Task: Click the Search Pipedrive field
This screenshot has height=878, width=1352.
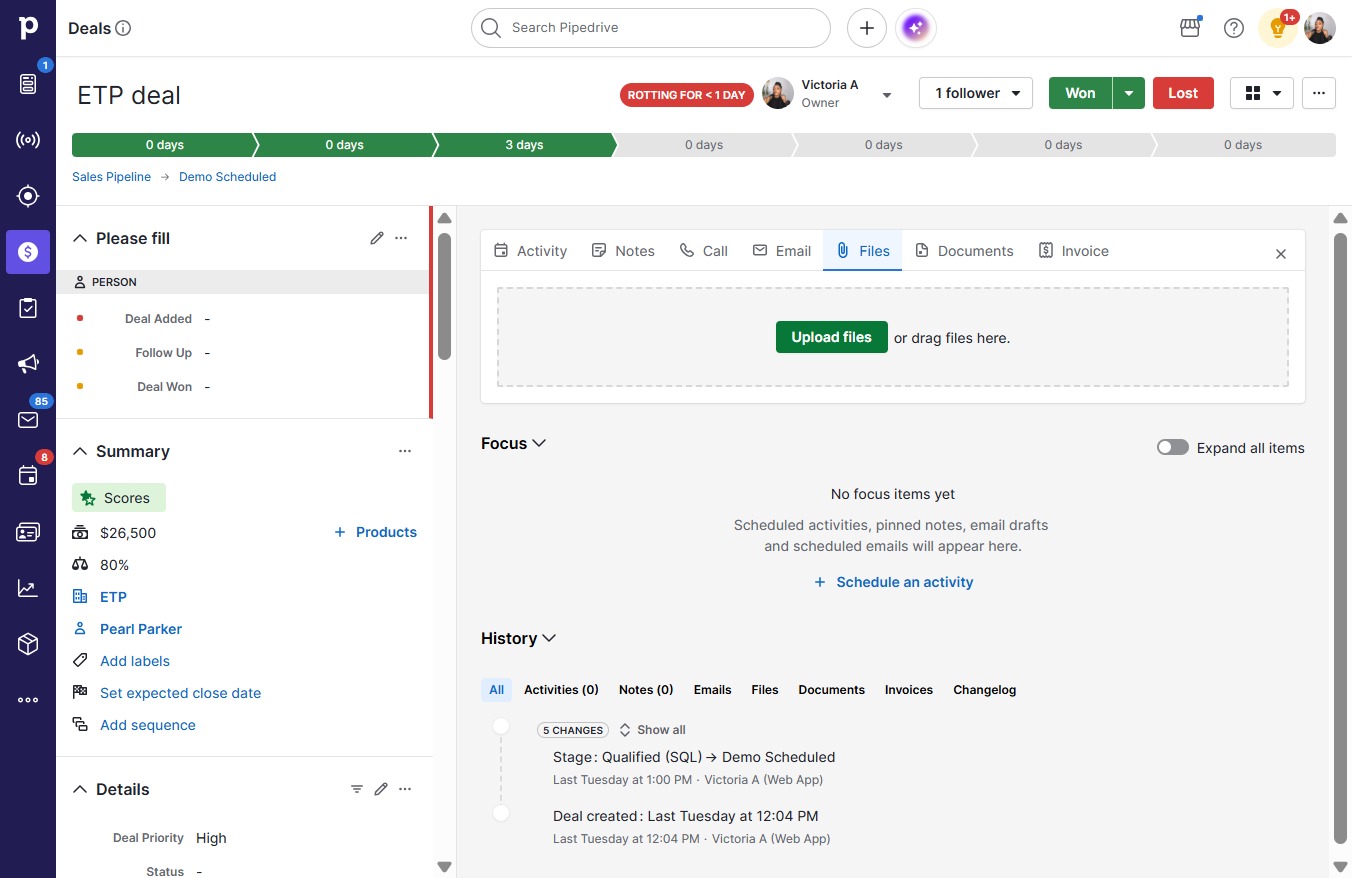Action: click(x=651, y=28)
